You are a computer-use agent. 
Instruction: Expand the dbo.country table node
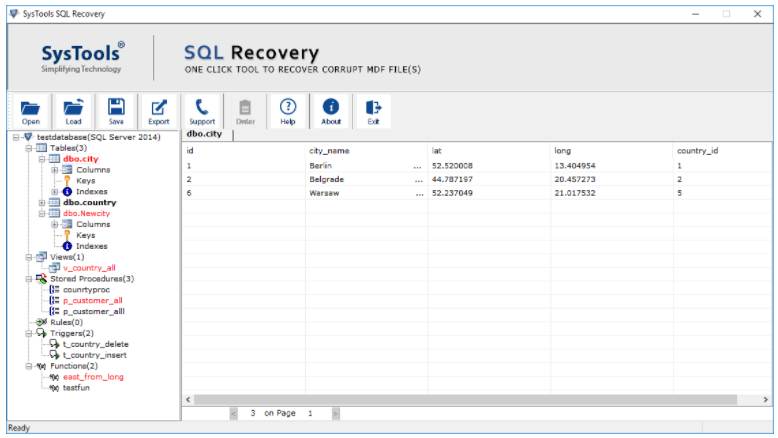[42, 202]
